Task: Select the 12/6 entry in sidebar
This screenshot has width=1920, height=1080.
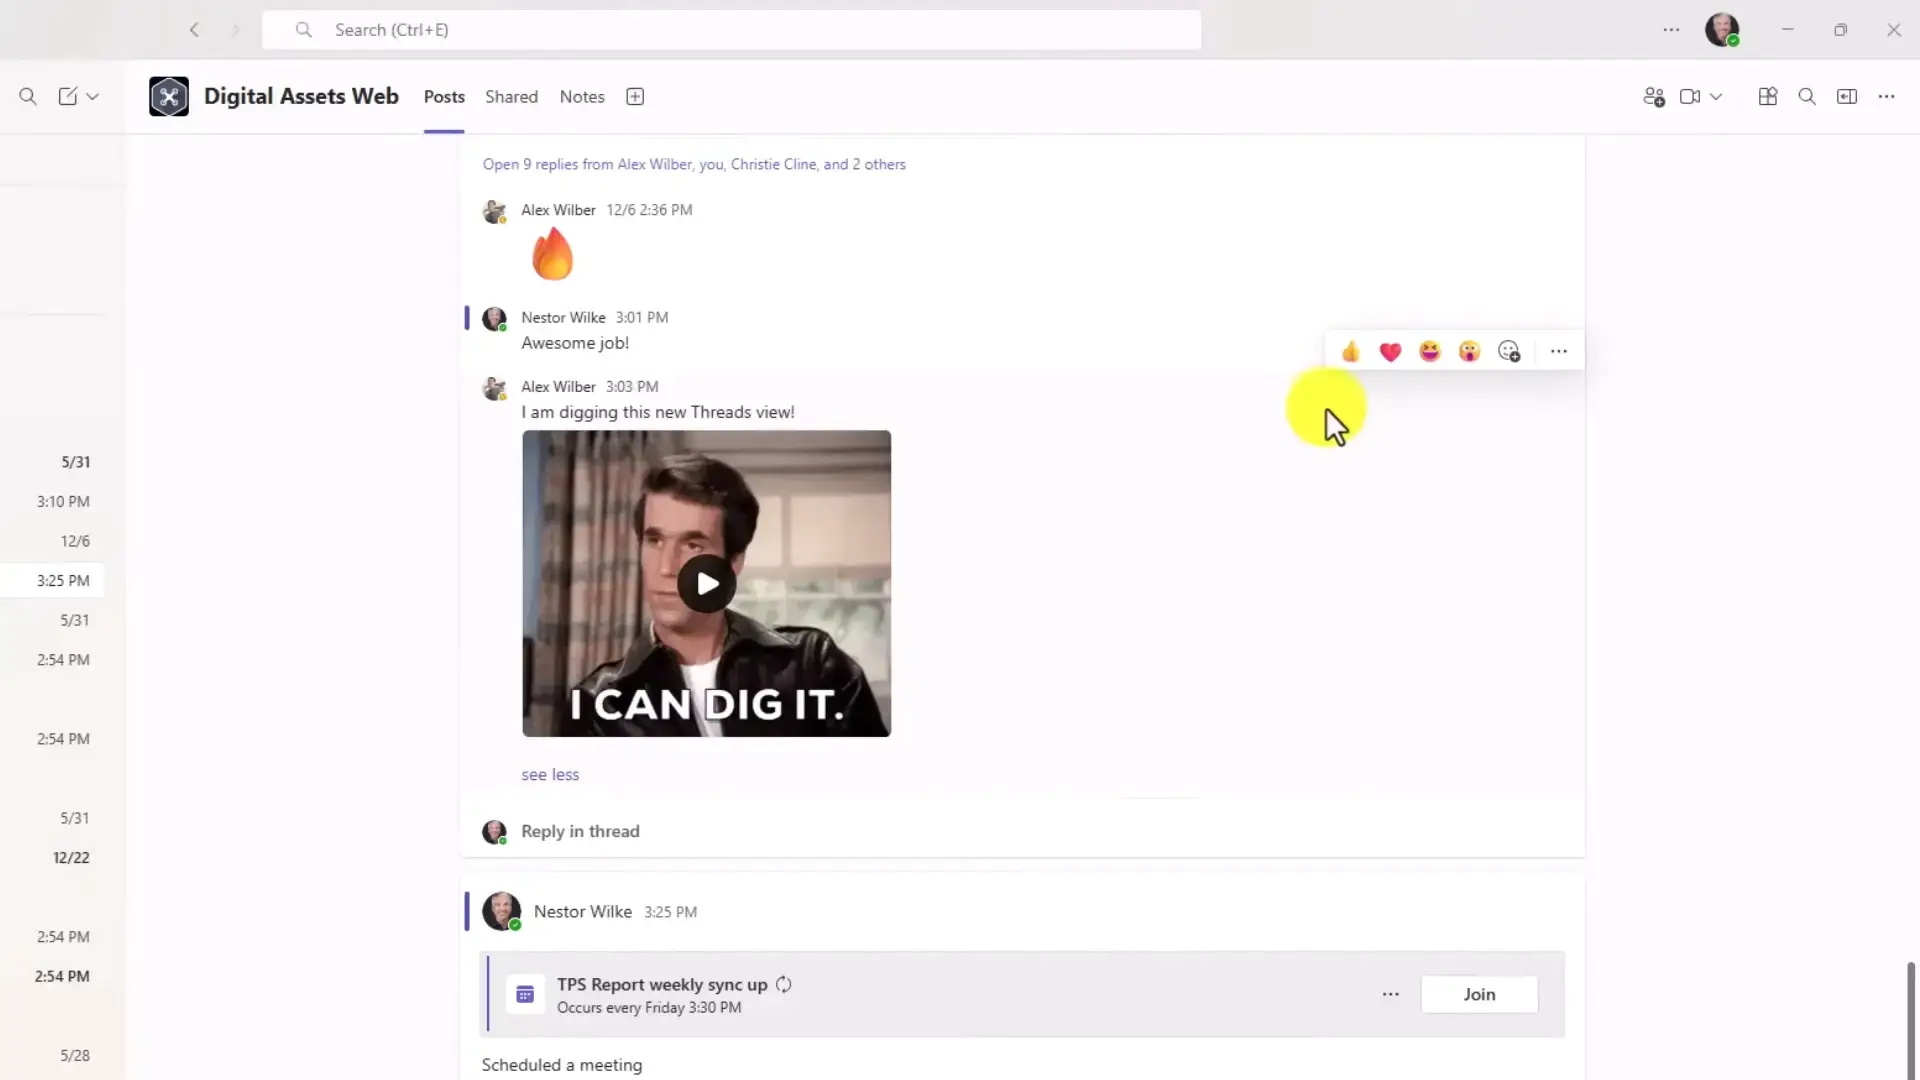Action: (x=75, y=541)
